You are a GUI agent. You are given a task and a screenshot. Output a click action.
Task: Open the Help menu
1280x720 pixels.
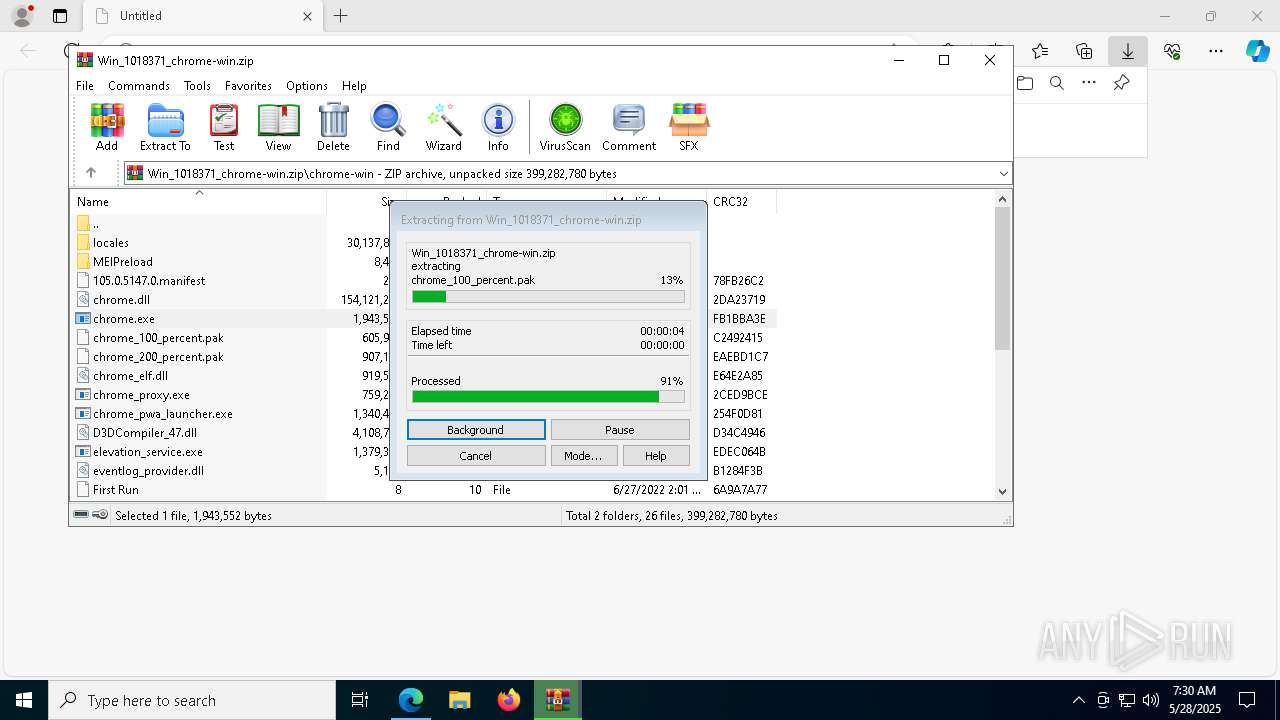(354, 86)
